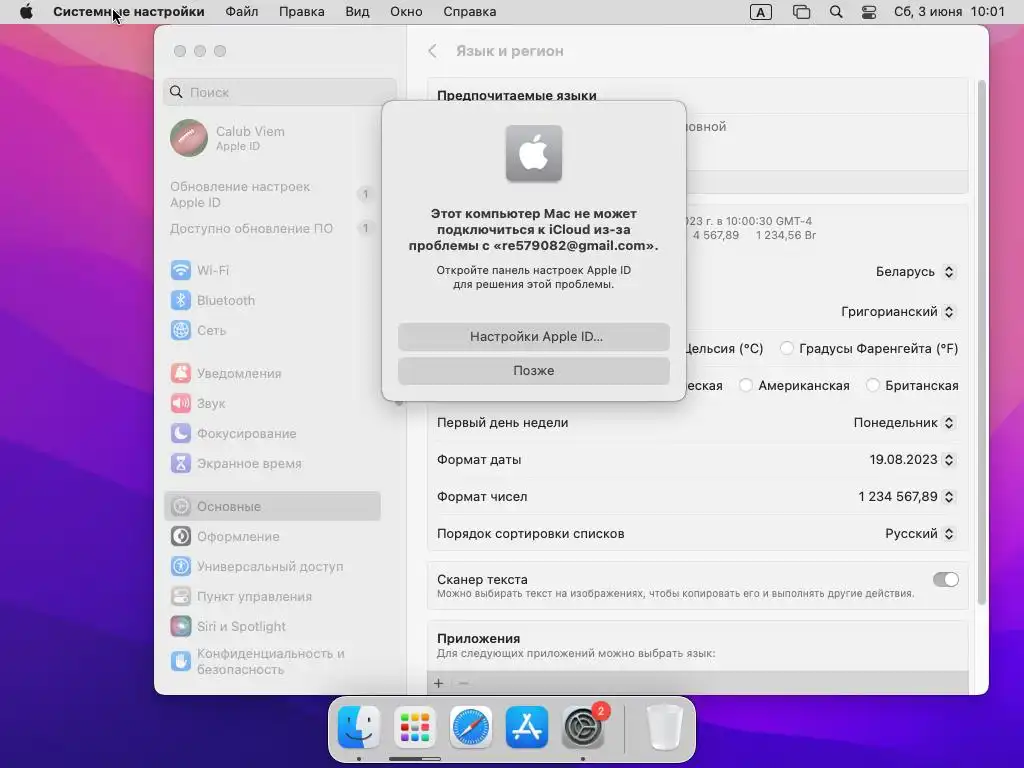Open the Оформление icon
This screenshot has width=1024, height=768.
(181, 536)
